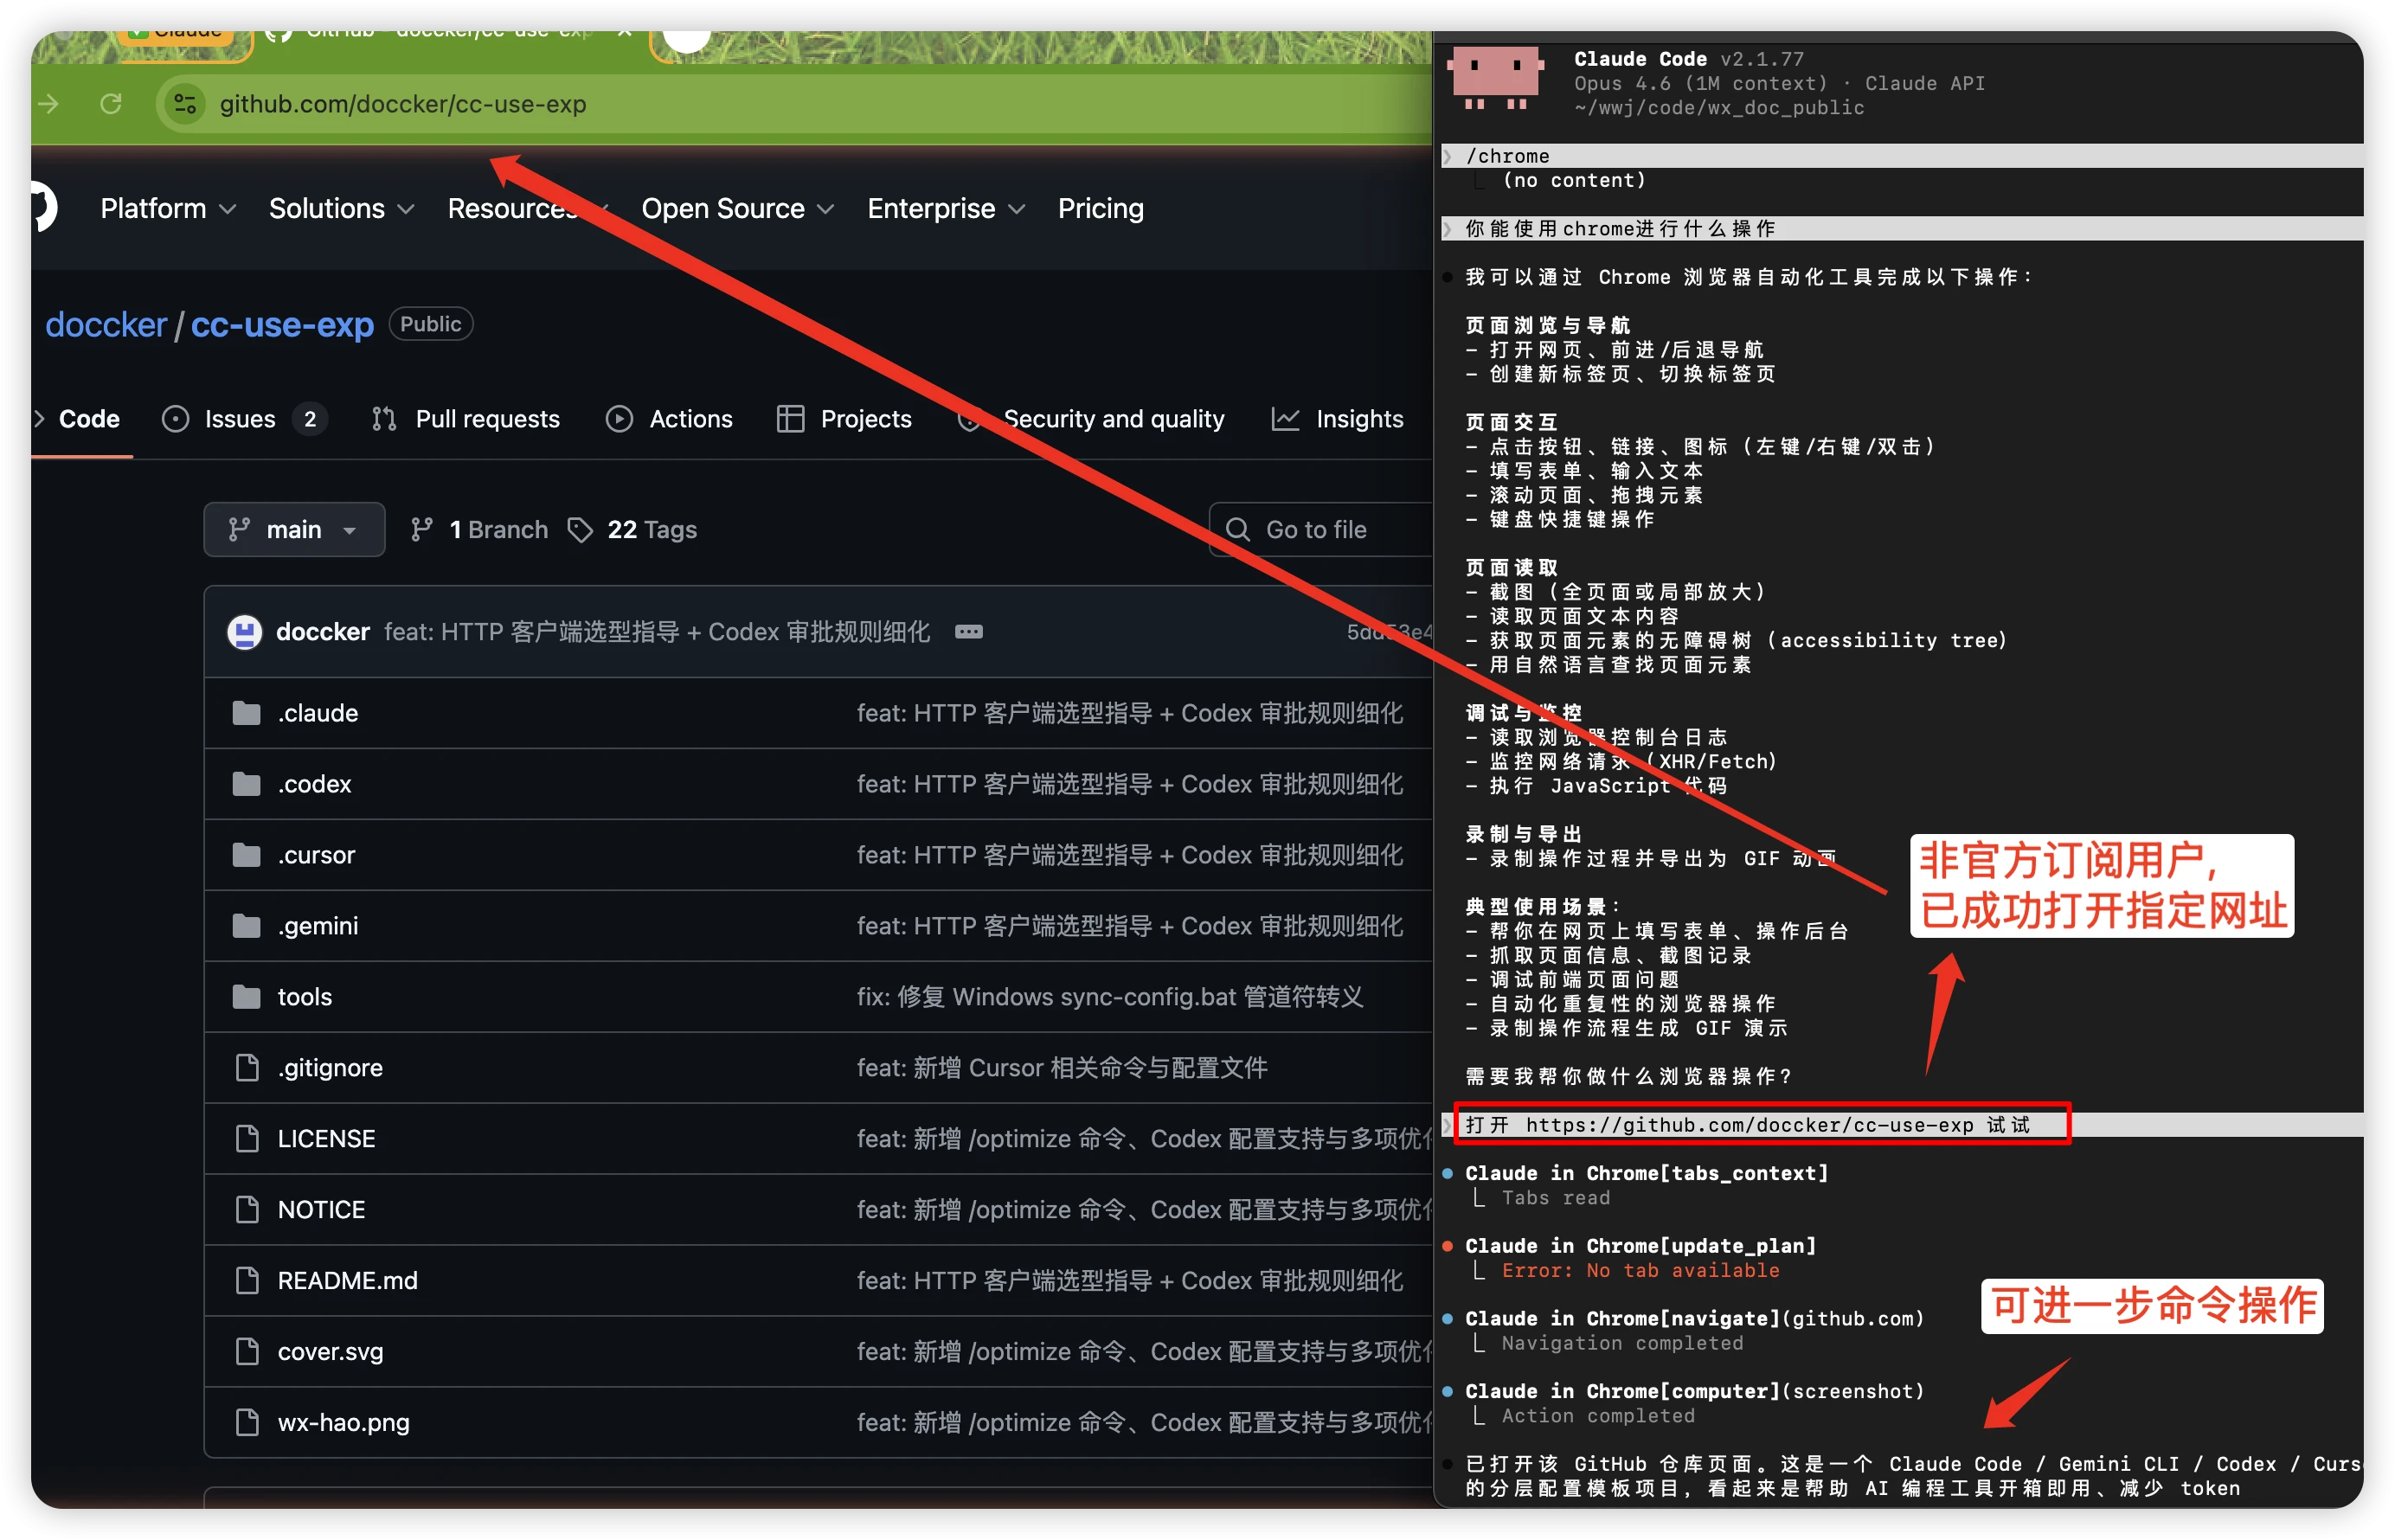
Task: Click 'Navigation completed' terminal text
Action: pos(1622,1344)
